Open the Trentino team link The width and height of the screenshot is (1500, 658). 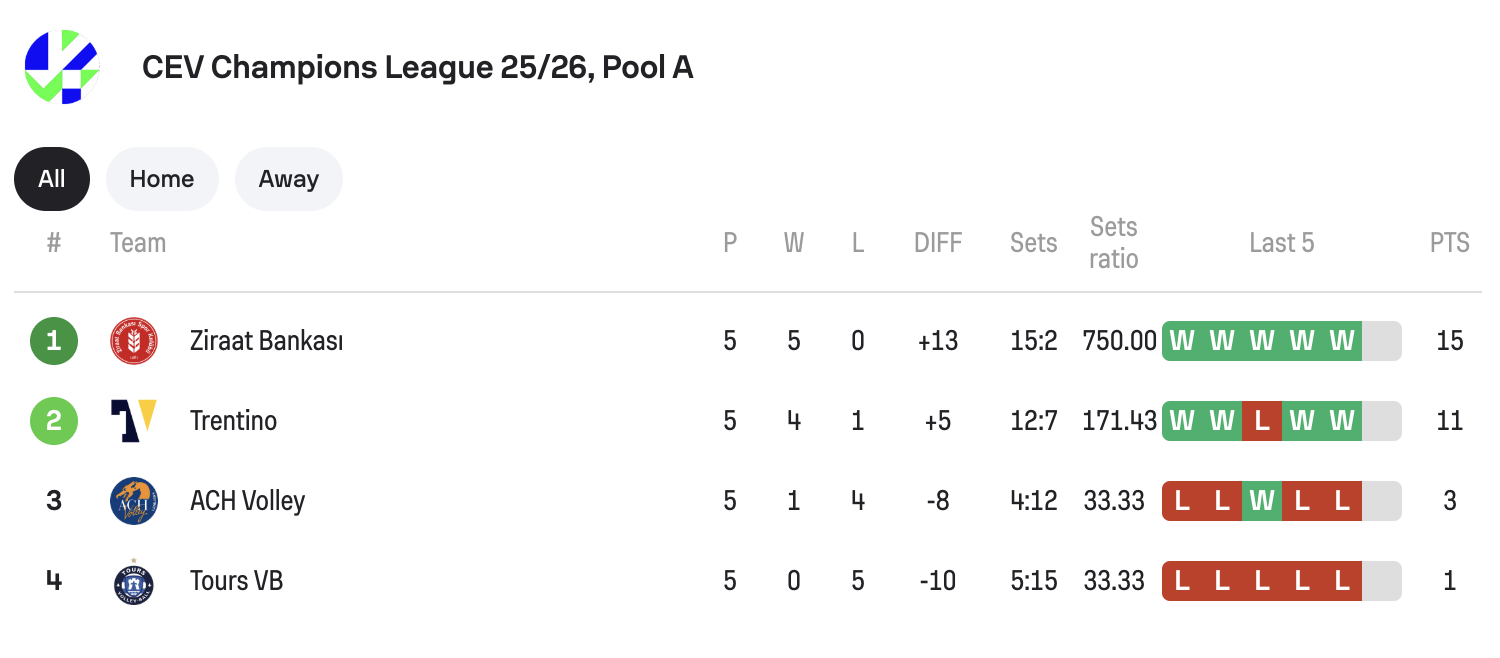(234, 421)
